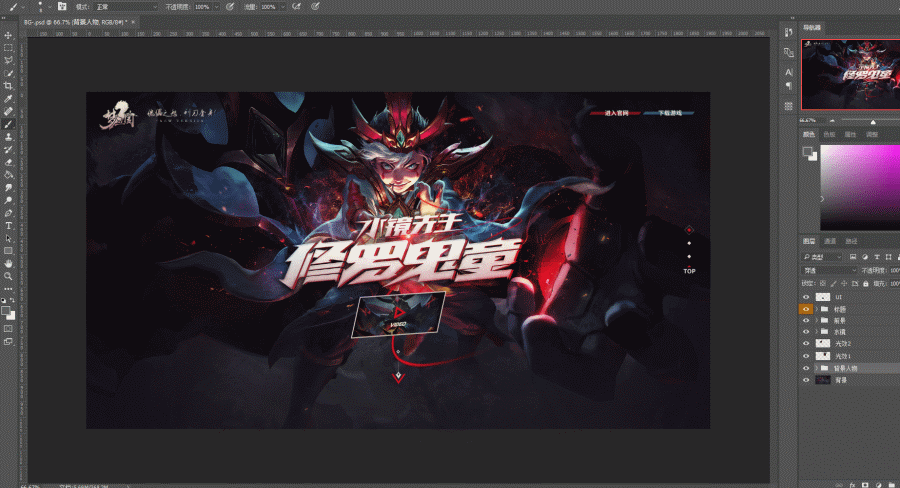This screenshot has height=488, width=900.
Task: Select the Zoom tool
Action: (x=8, y=276)
